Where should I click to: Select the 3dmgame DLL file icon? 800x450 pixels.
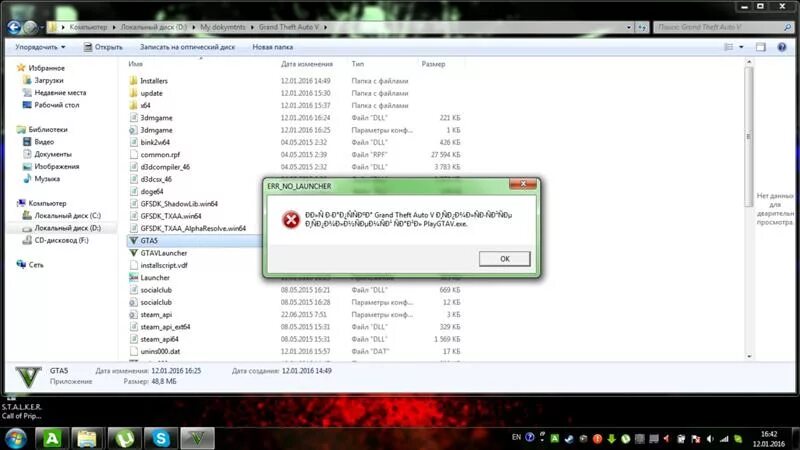pyautogui.click(x=133, y=117)
